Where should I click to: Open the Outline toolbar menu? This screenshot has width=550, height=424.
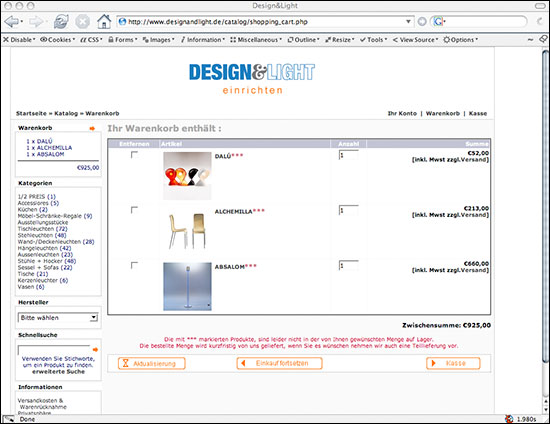(303, 40)
